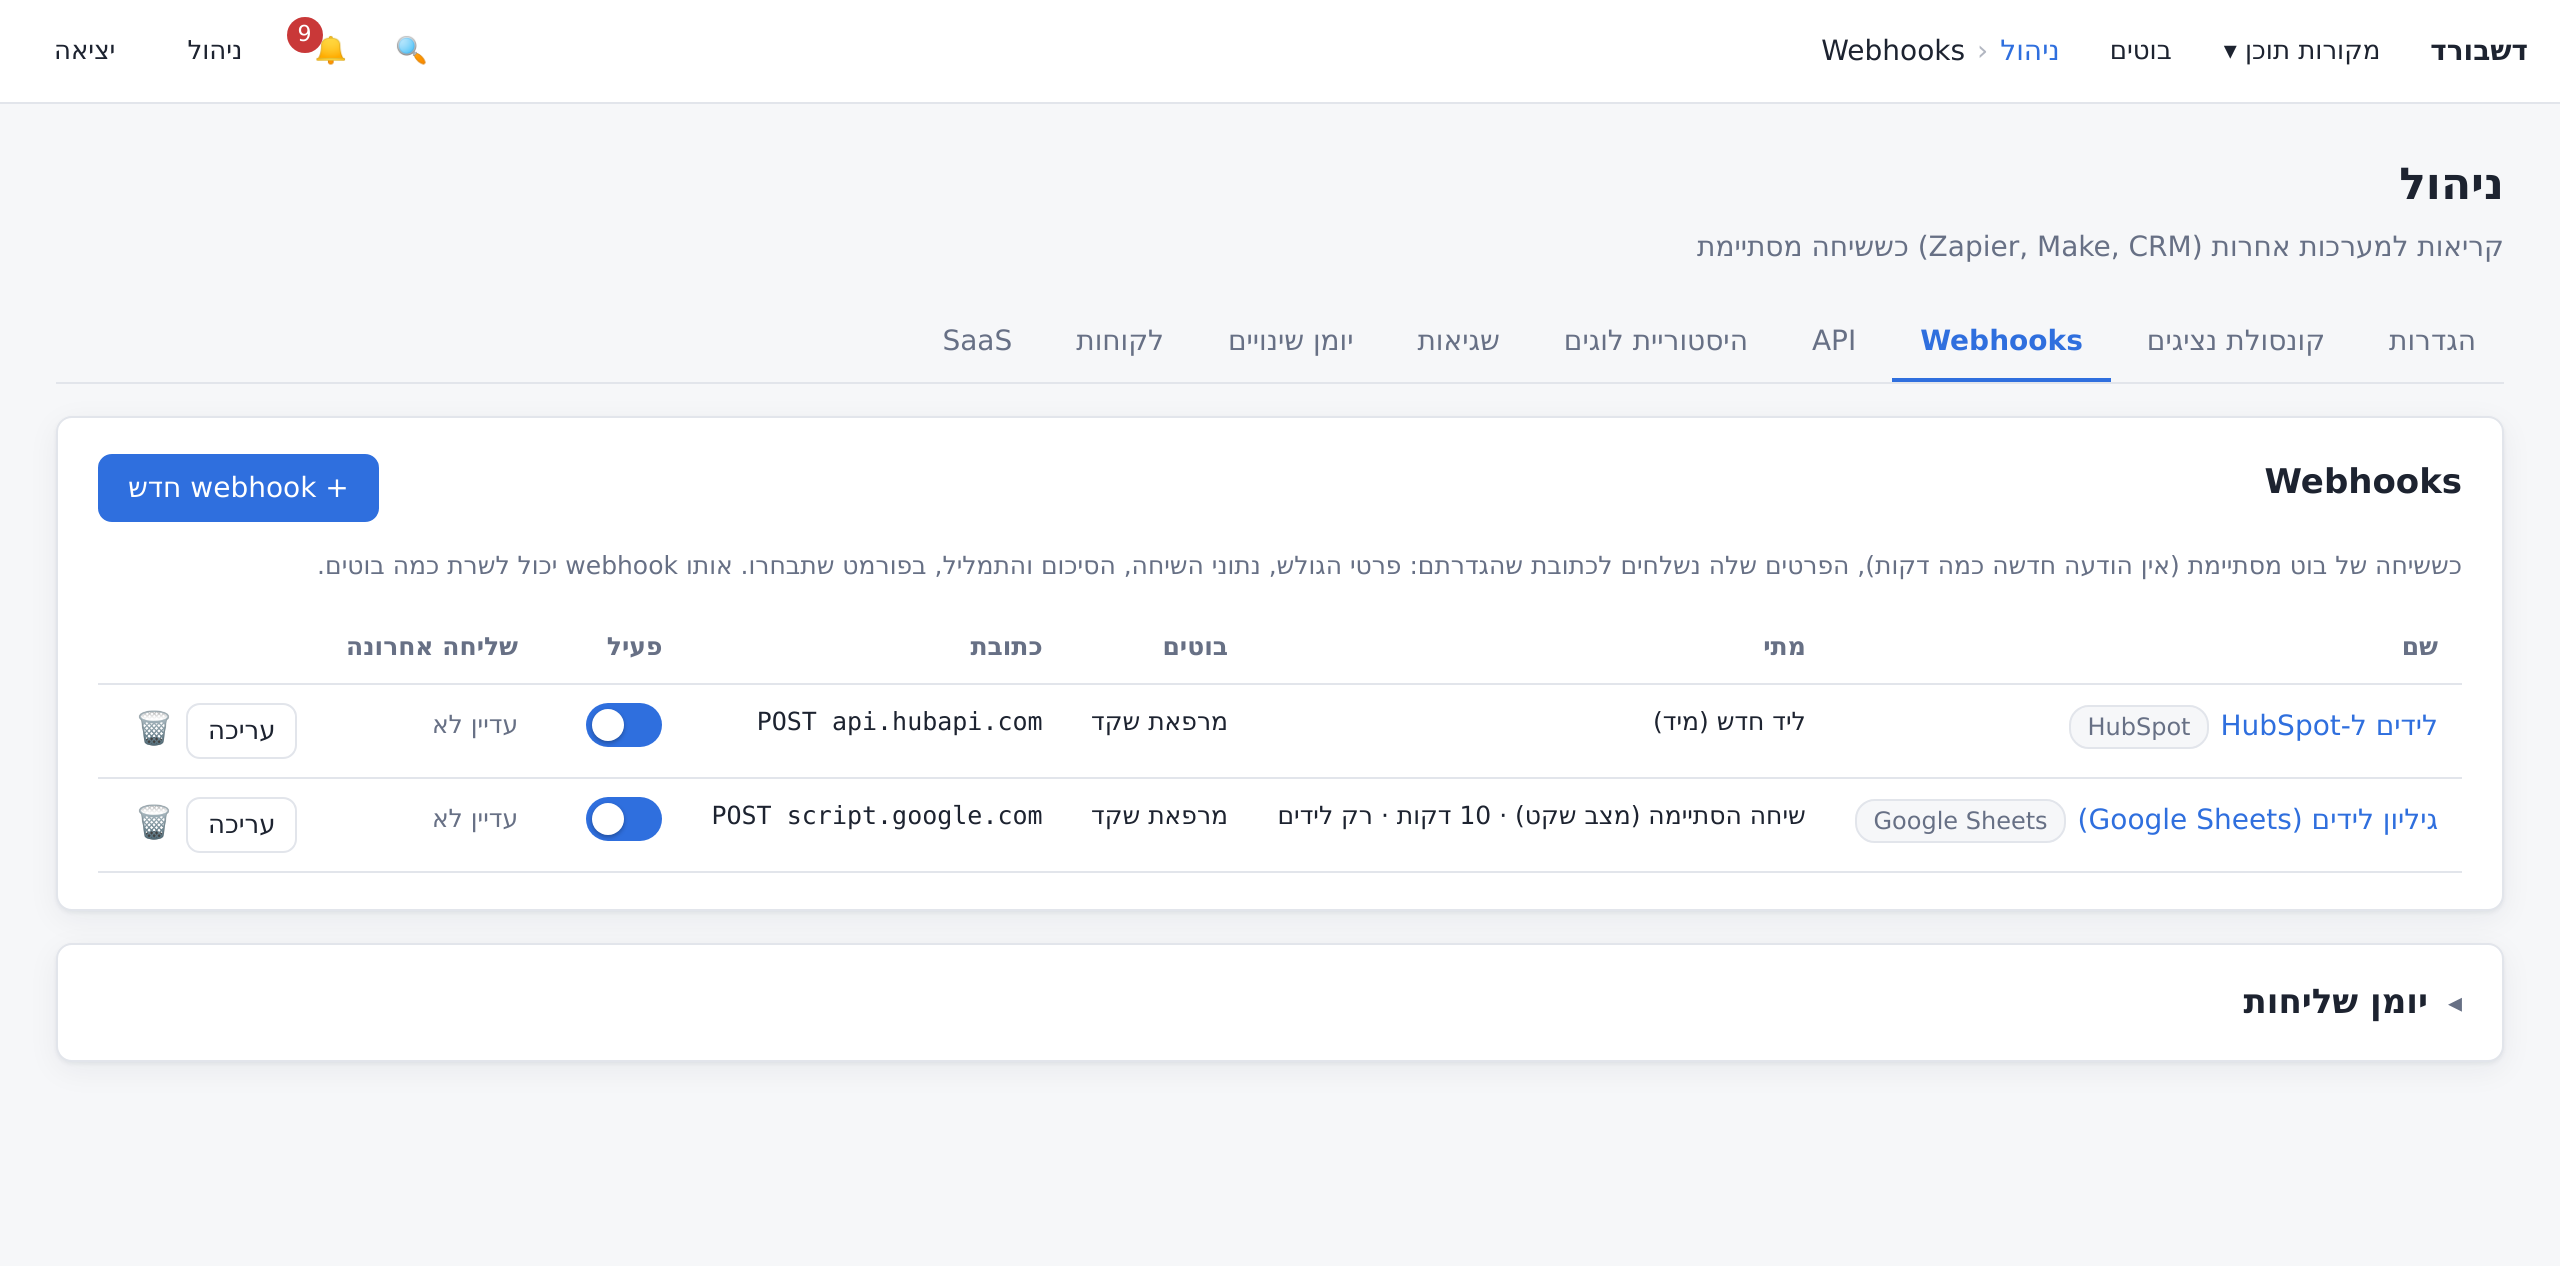Image resolution: width=2560 pixels, height=1266 pixels.
Task: Expand the יומן שליחות section
Action: pyautogui.click(x=2352, y=1002)
